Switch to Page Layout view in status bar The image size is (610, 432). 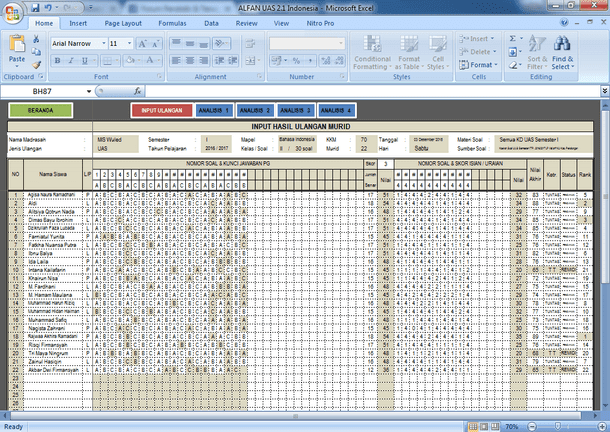pos(484,427)
